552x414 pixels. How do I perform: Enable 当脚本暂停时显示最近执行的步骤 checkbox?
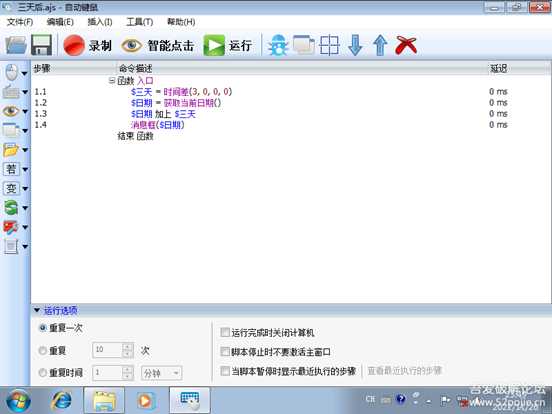(x=225, y=371)
